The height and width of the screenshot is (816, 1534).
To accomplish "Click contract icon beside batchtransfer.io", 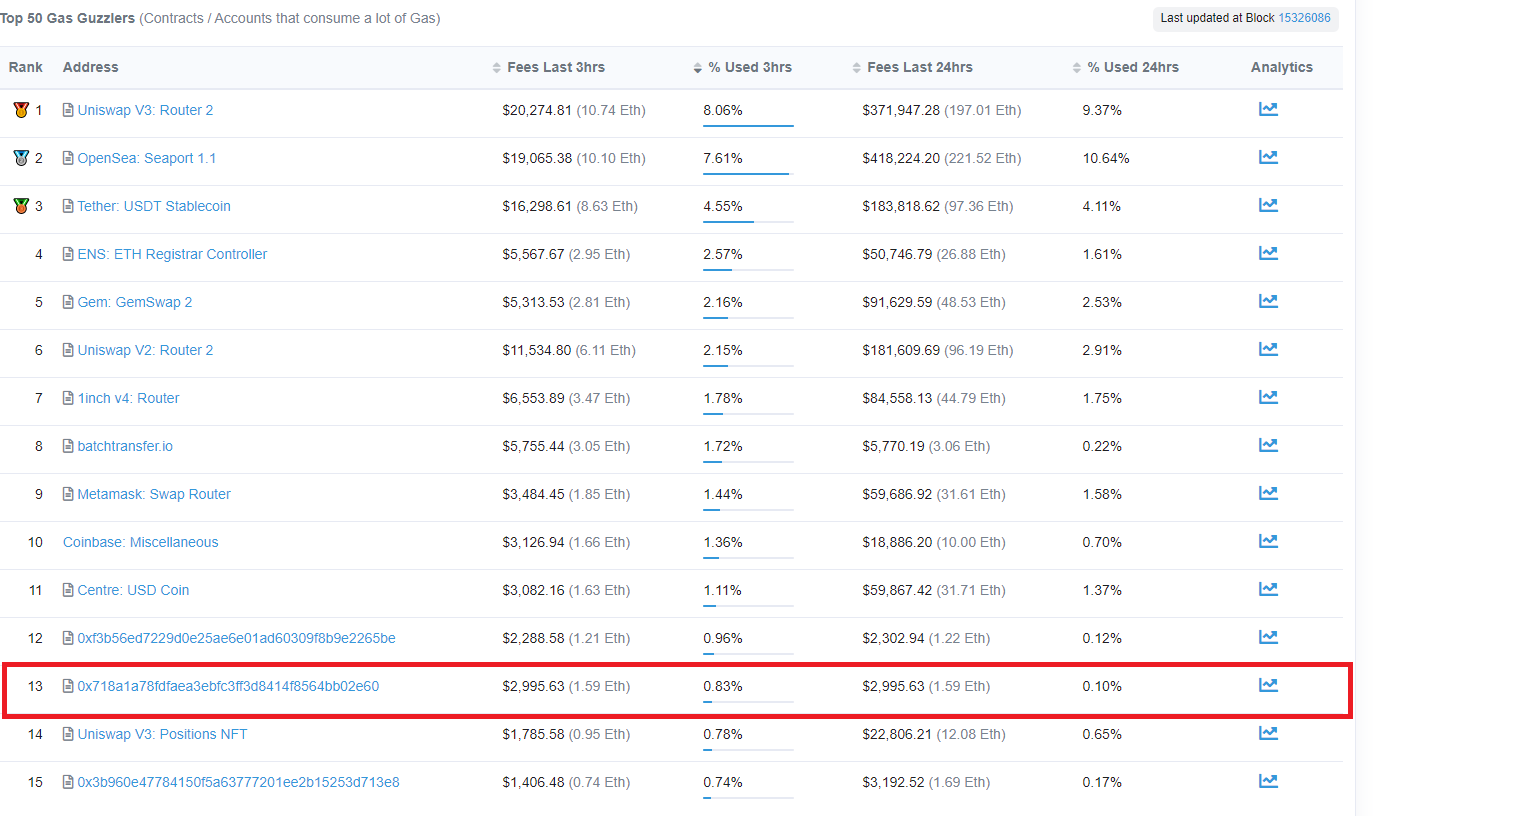I will pos(68,446).
